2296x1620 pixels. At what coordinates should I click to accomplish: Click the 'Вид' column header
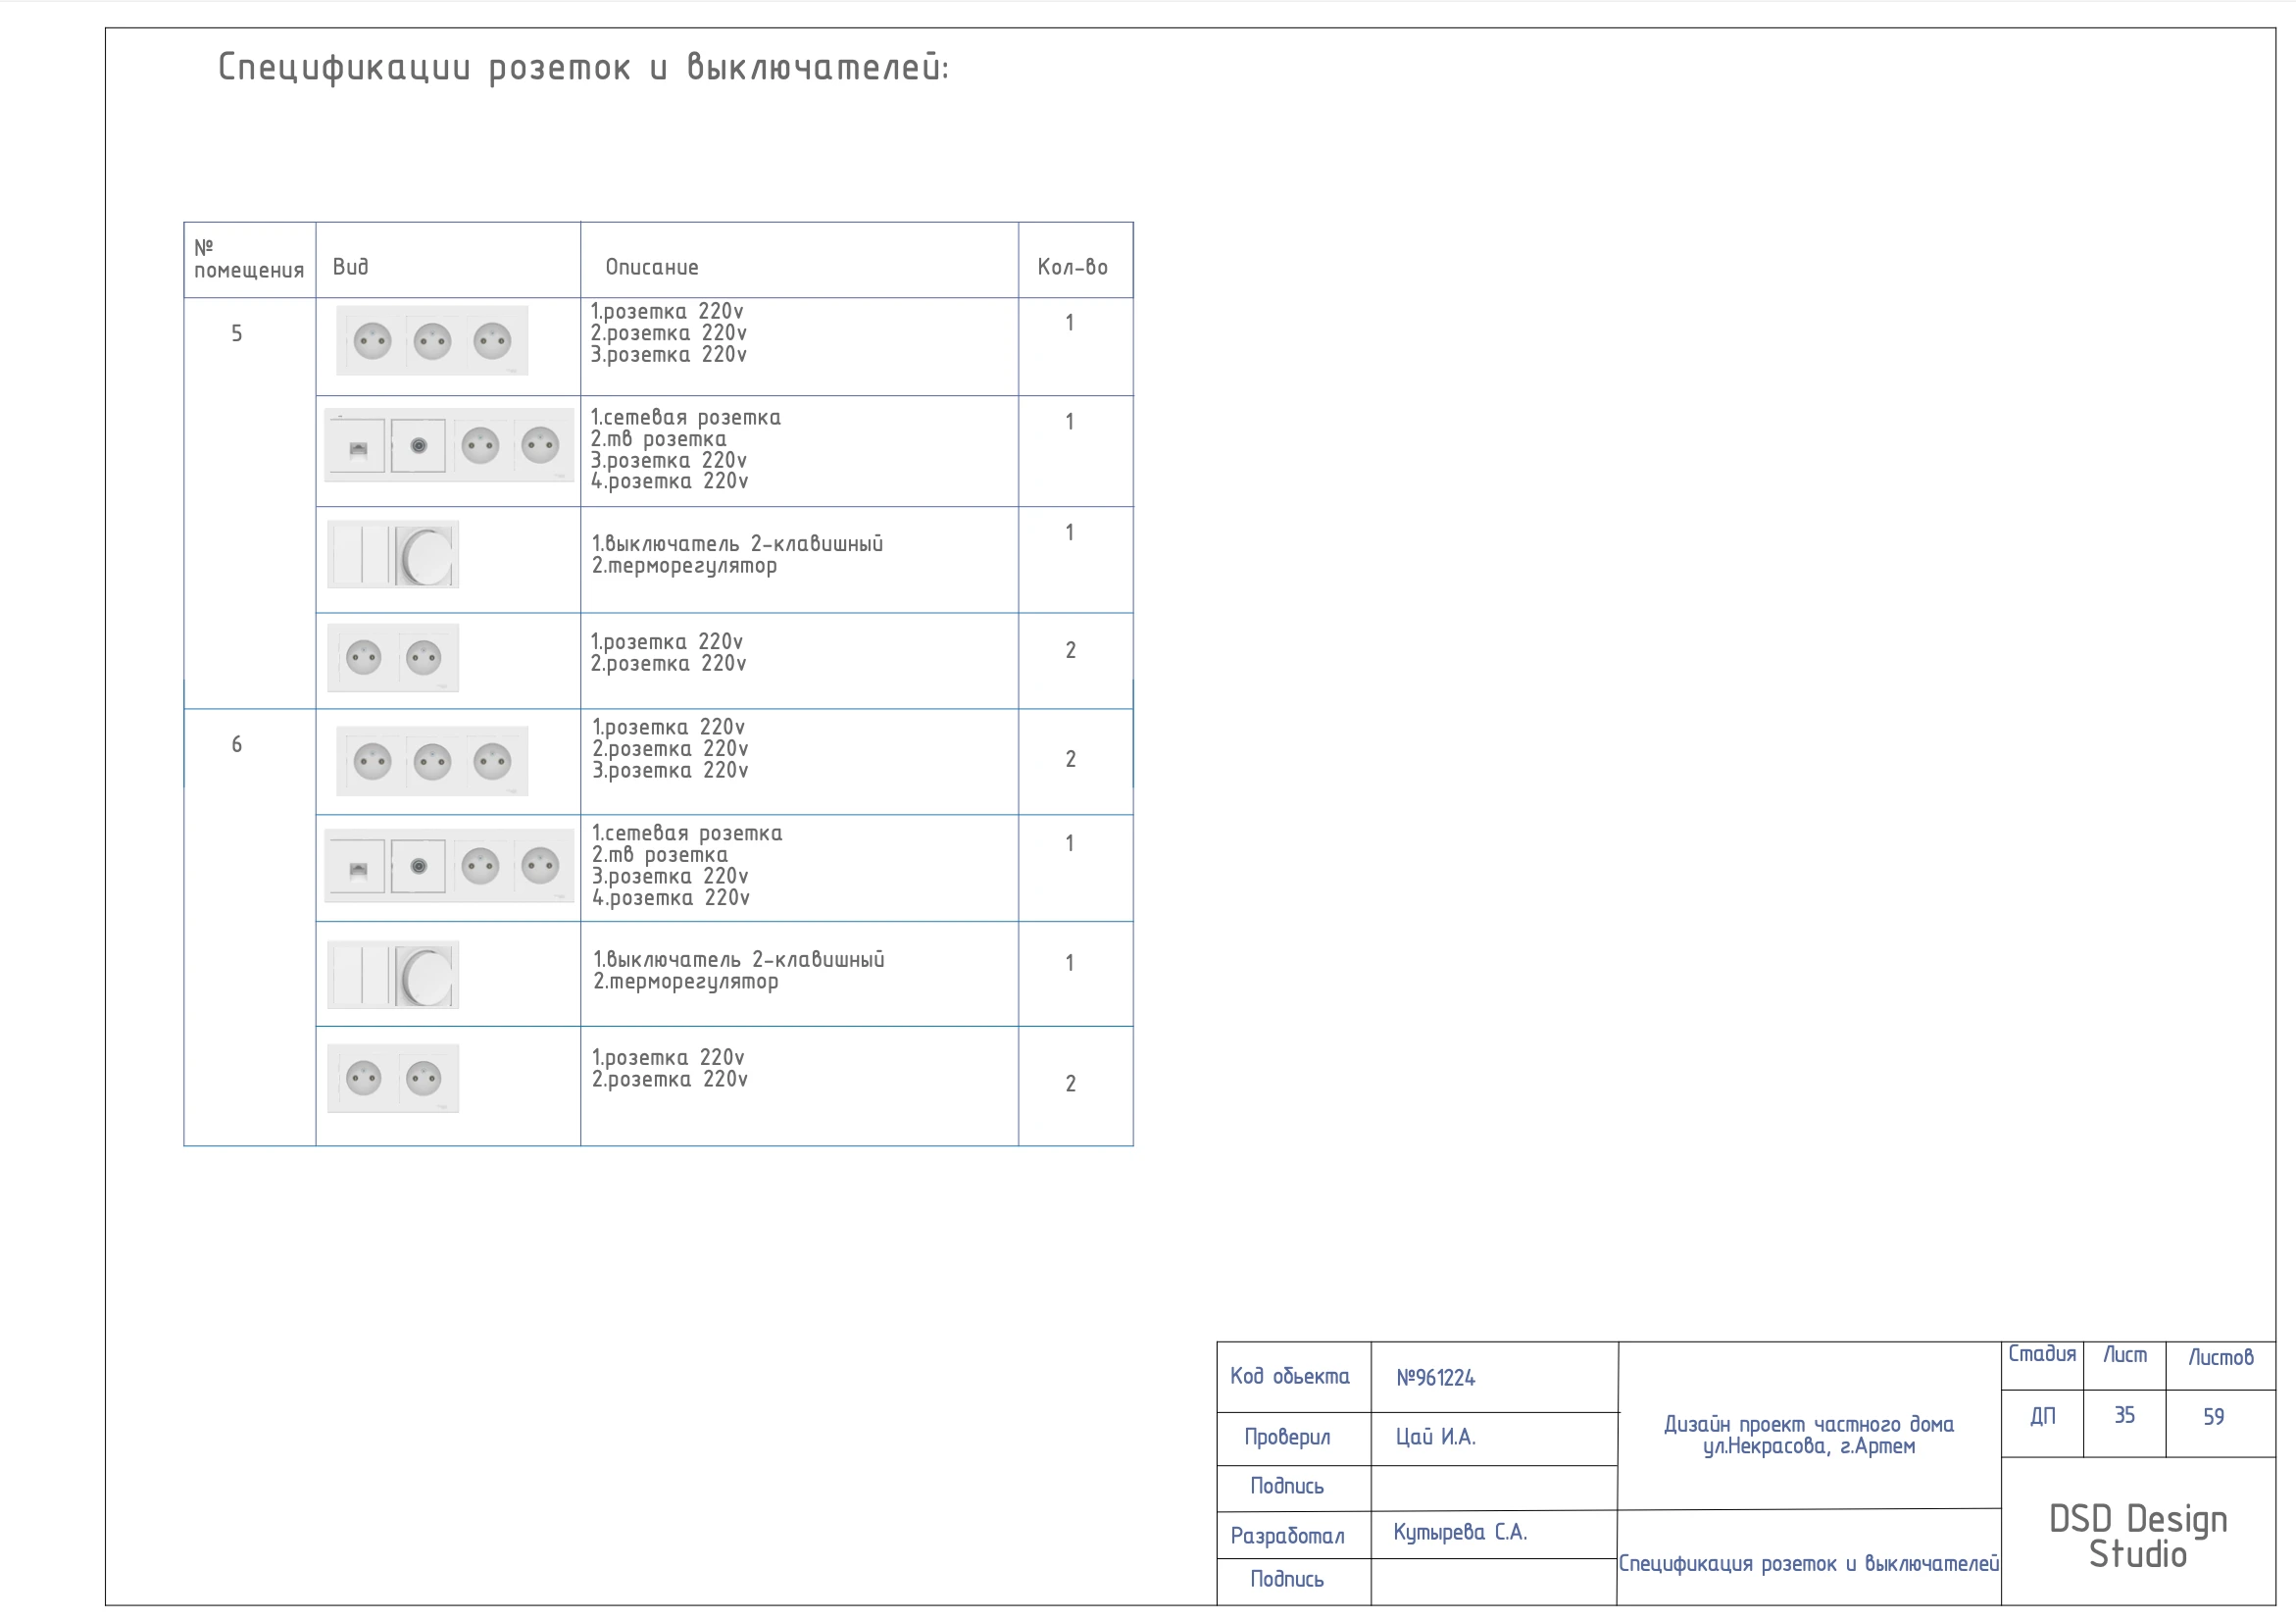(x=351, y=267)
